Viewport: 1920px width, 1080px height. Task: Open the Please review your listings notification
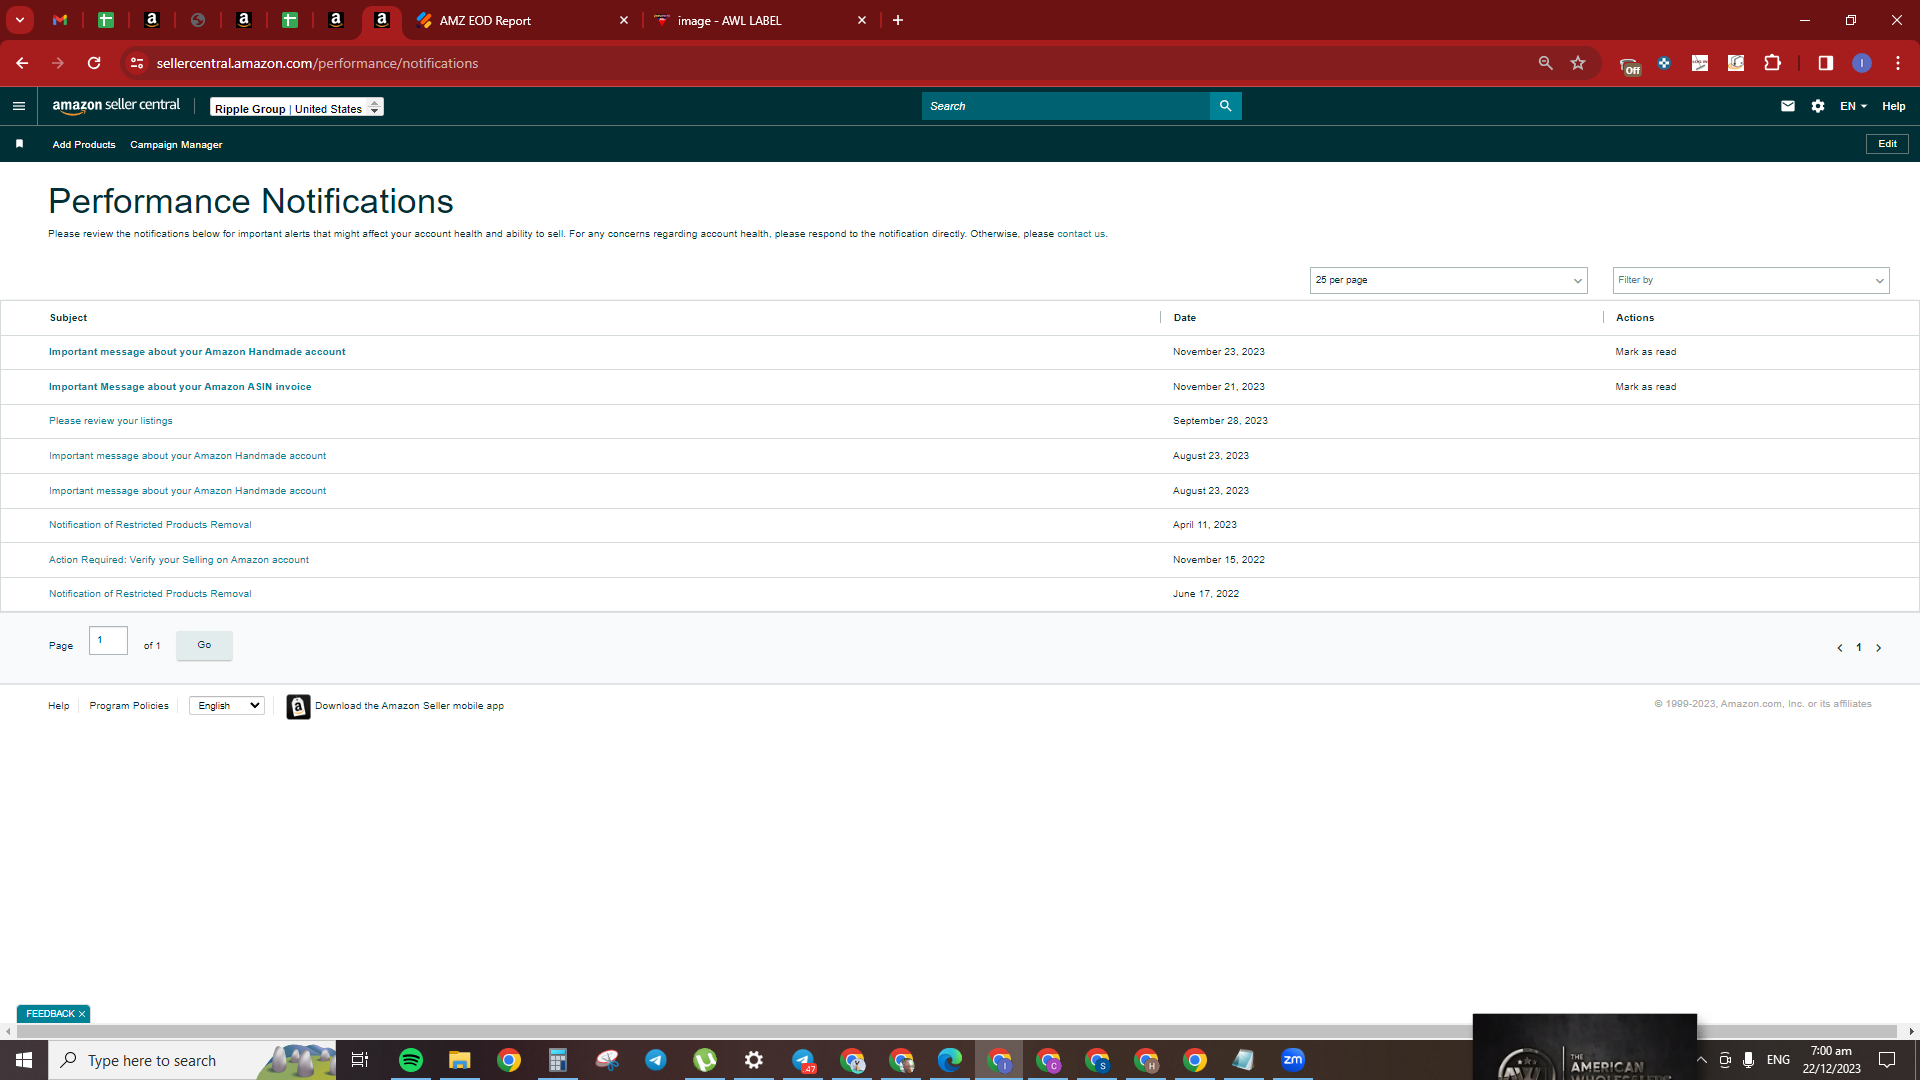pyautogui.click(x=111, y=421)
